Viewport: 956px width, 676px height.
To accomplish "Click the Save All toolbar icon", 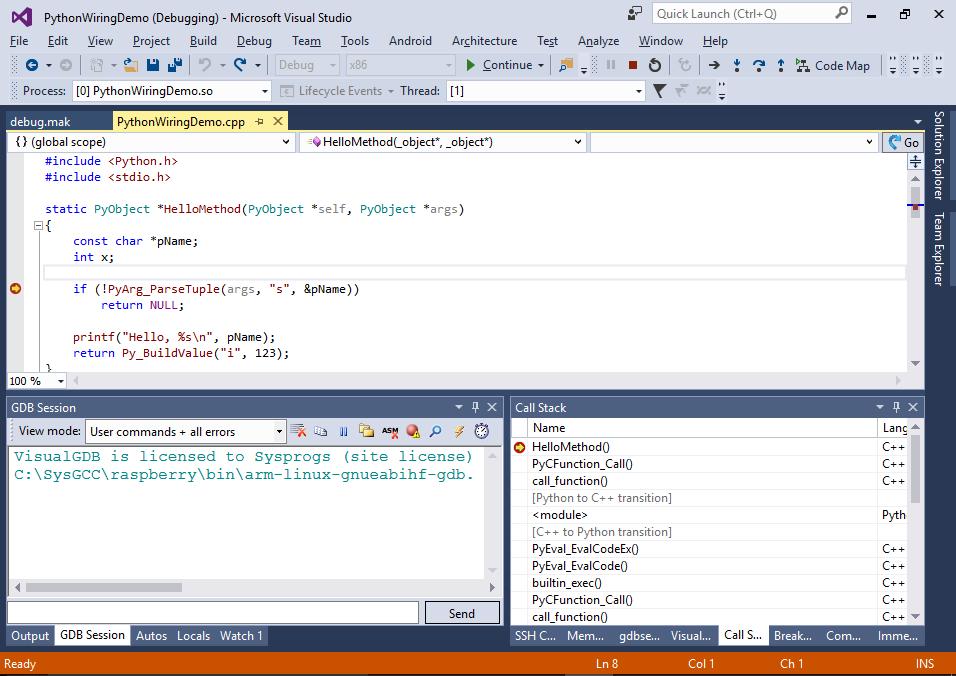I will 175,65.
